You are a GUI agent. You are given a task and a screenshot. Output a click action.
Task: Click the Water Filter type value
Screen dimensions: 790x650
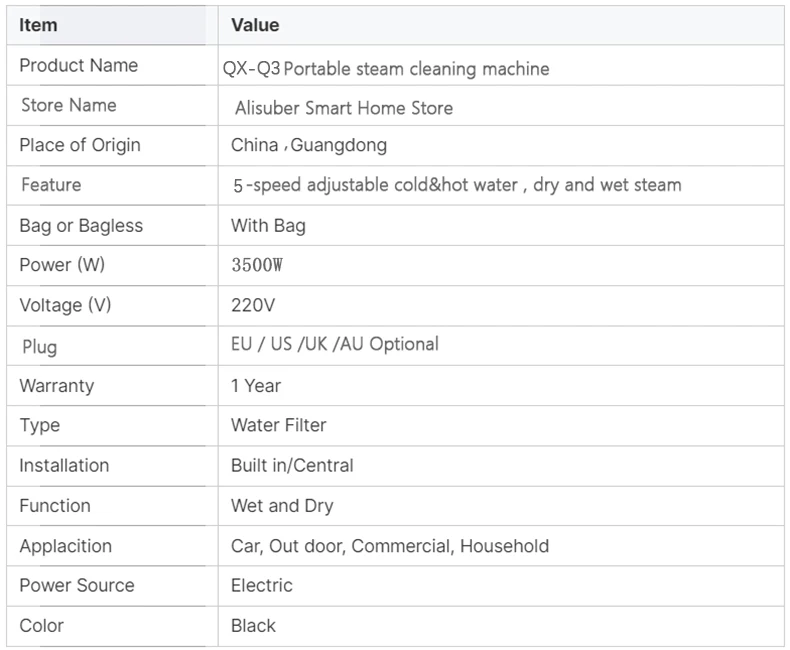[x=279, y=425]
